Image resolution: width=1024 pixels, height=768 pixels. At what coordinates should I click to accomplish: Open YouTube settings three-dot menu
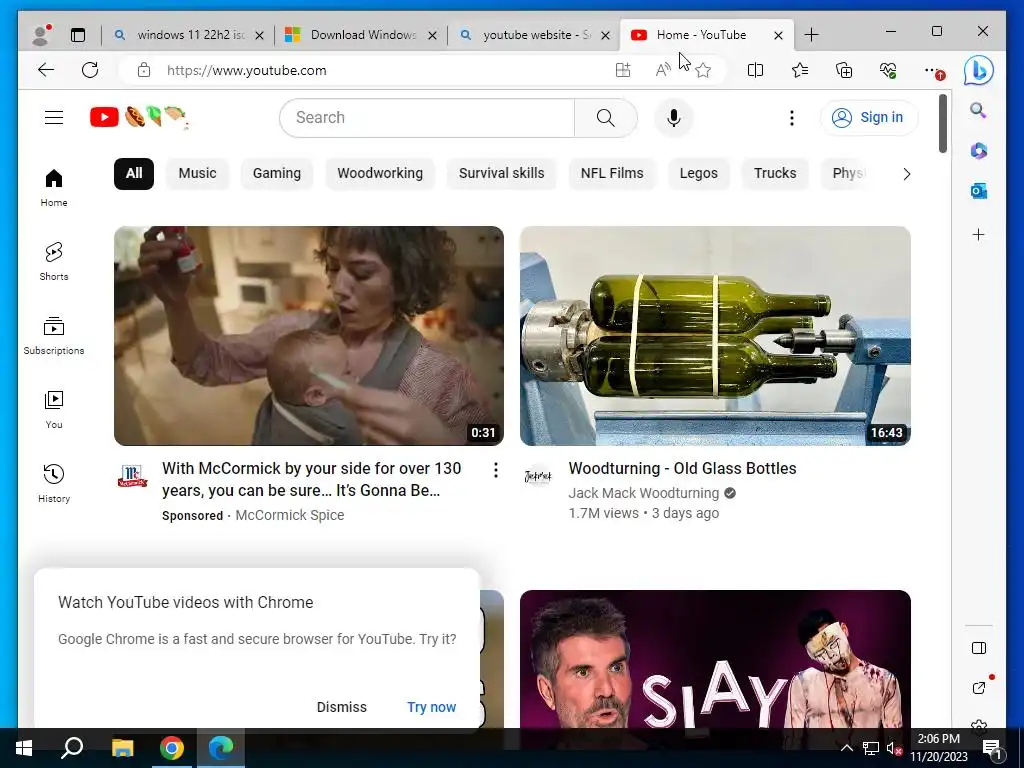coord(792,118)
